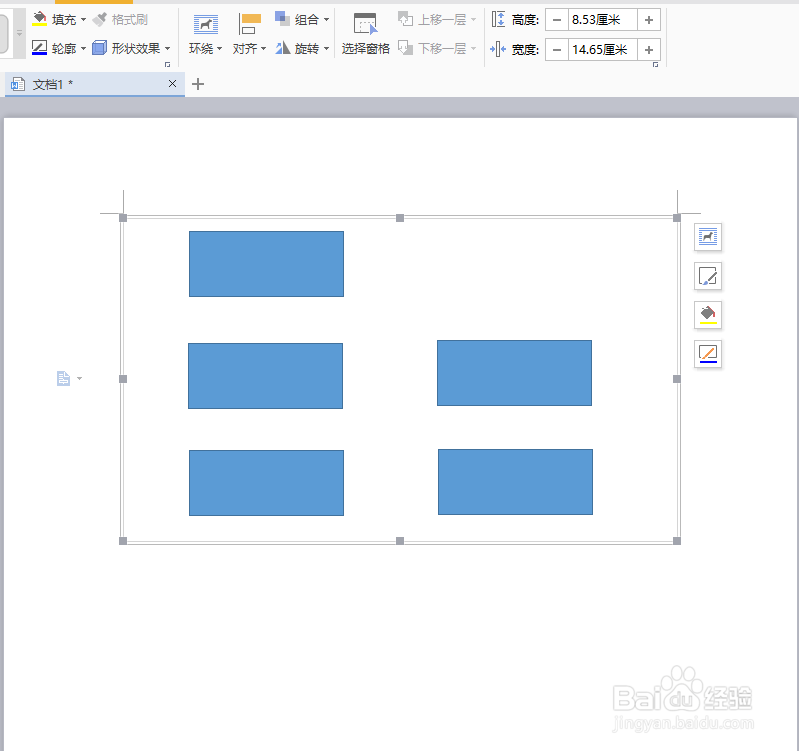
Task: Open the Rotate (旋转) menu
Action: 302,48
